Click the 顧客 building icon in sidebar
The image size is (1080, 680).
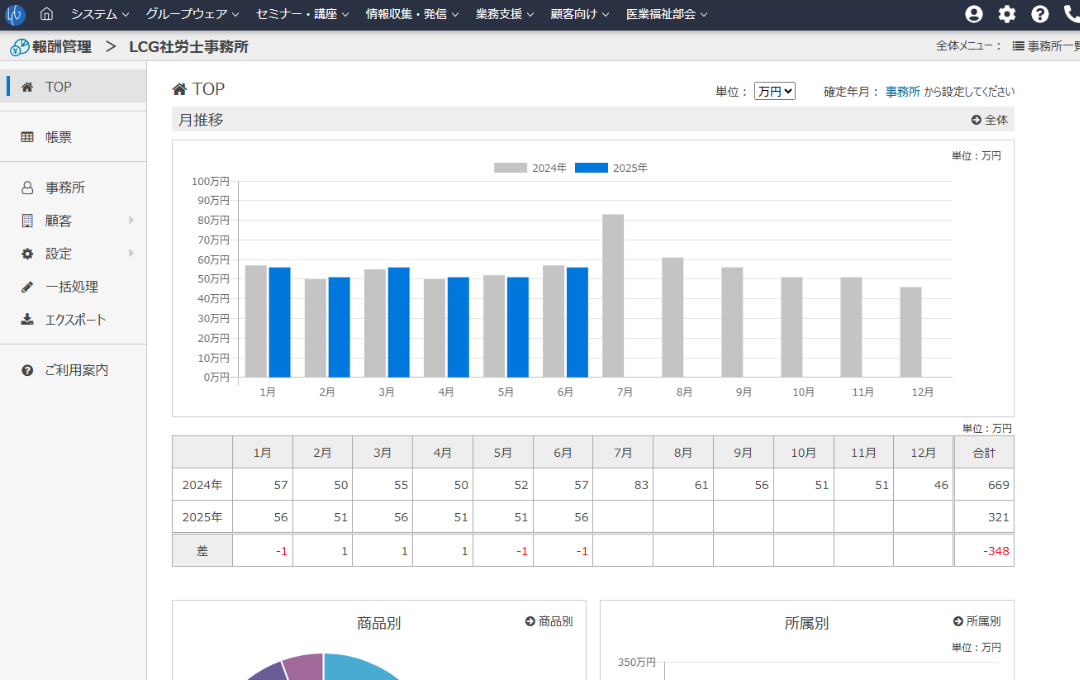[27, 220]
